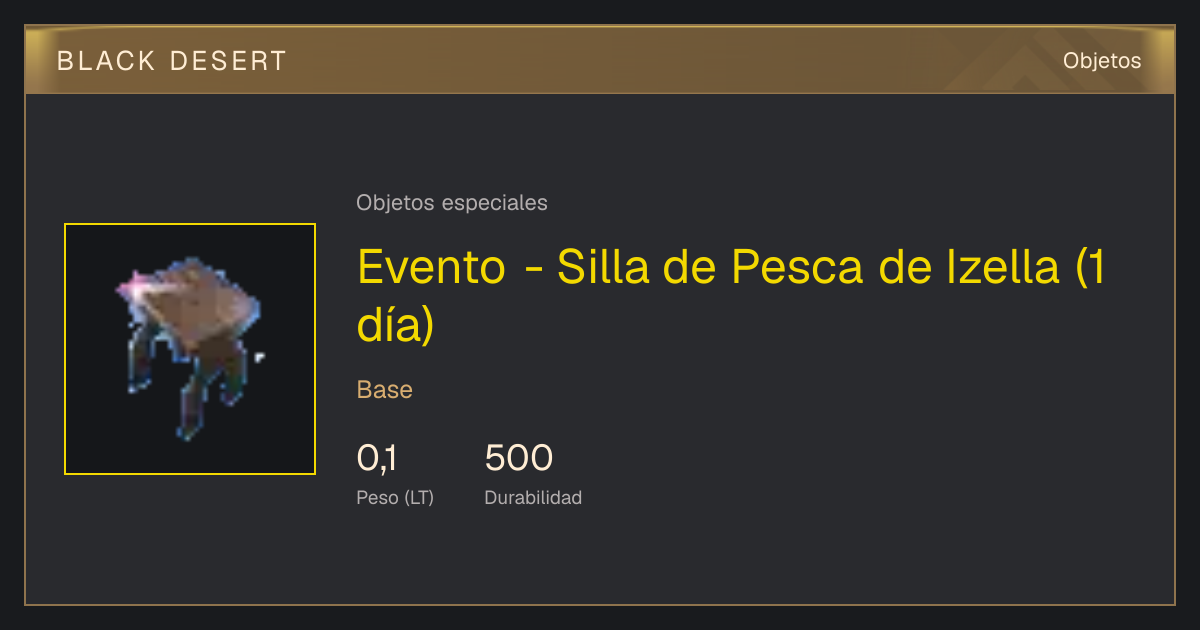
Task: Click the Evento - Silla de Pesca title
Action: 731,296
